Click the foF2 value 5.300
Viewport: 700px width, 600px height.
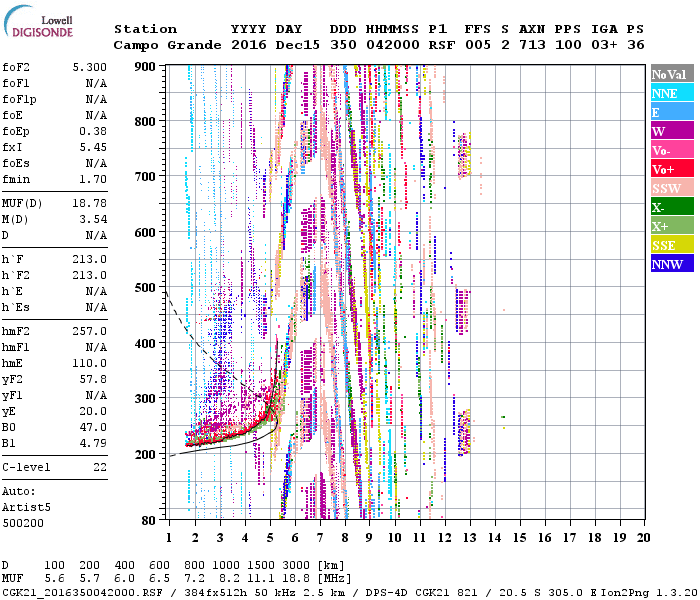90,67
